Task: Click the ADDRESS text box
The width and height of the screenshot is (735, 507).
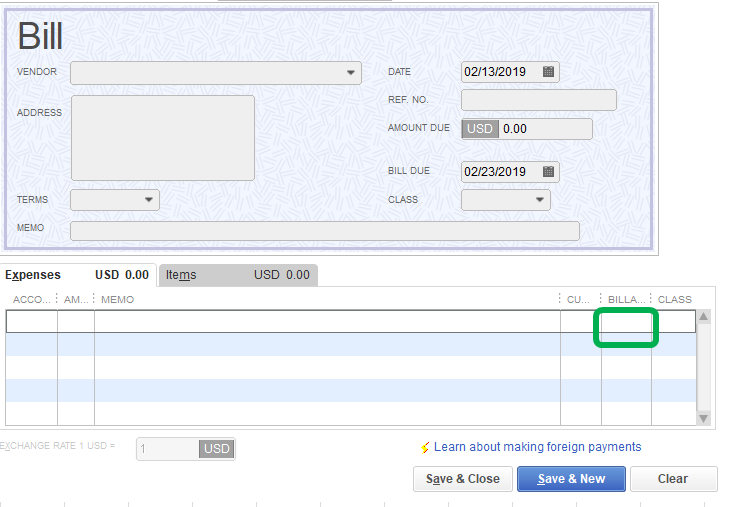Action: coord(163,138)
